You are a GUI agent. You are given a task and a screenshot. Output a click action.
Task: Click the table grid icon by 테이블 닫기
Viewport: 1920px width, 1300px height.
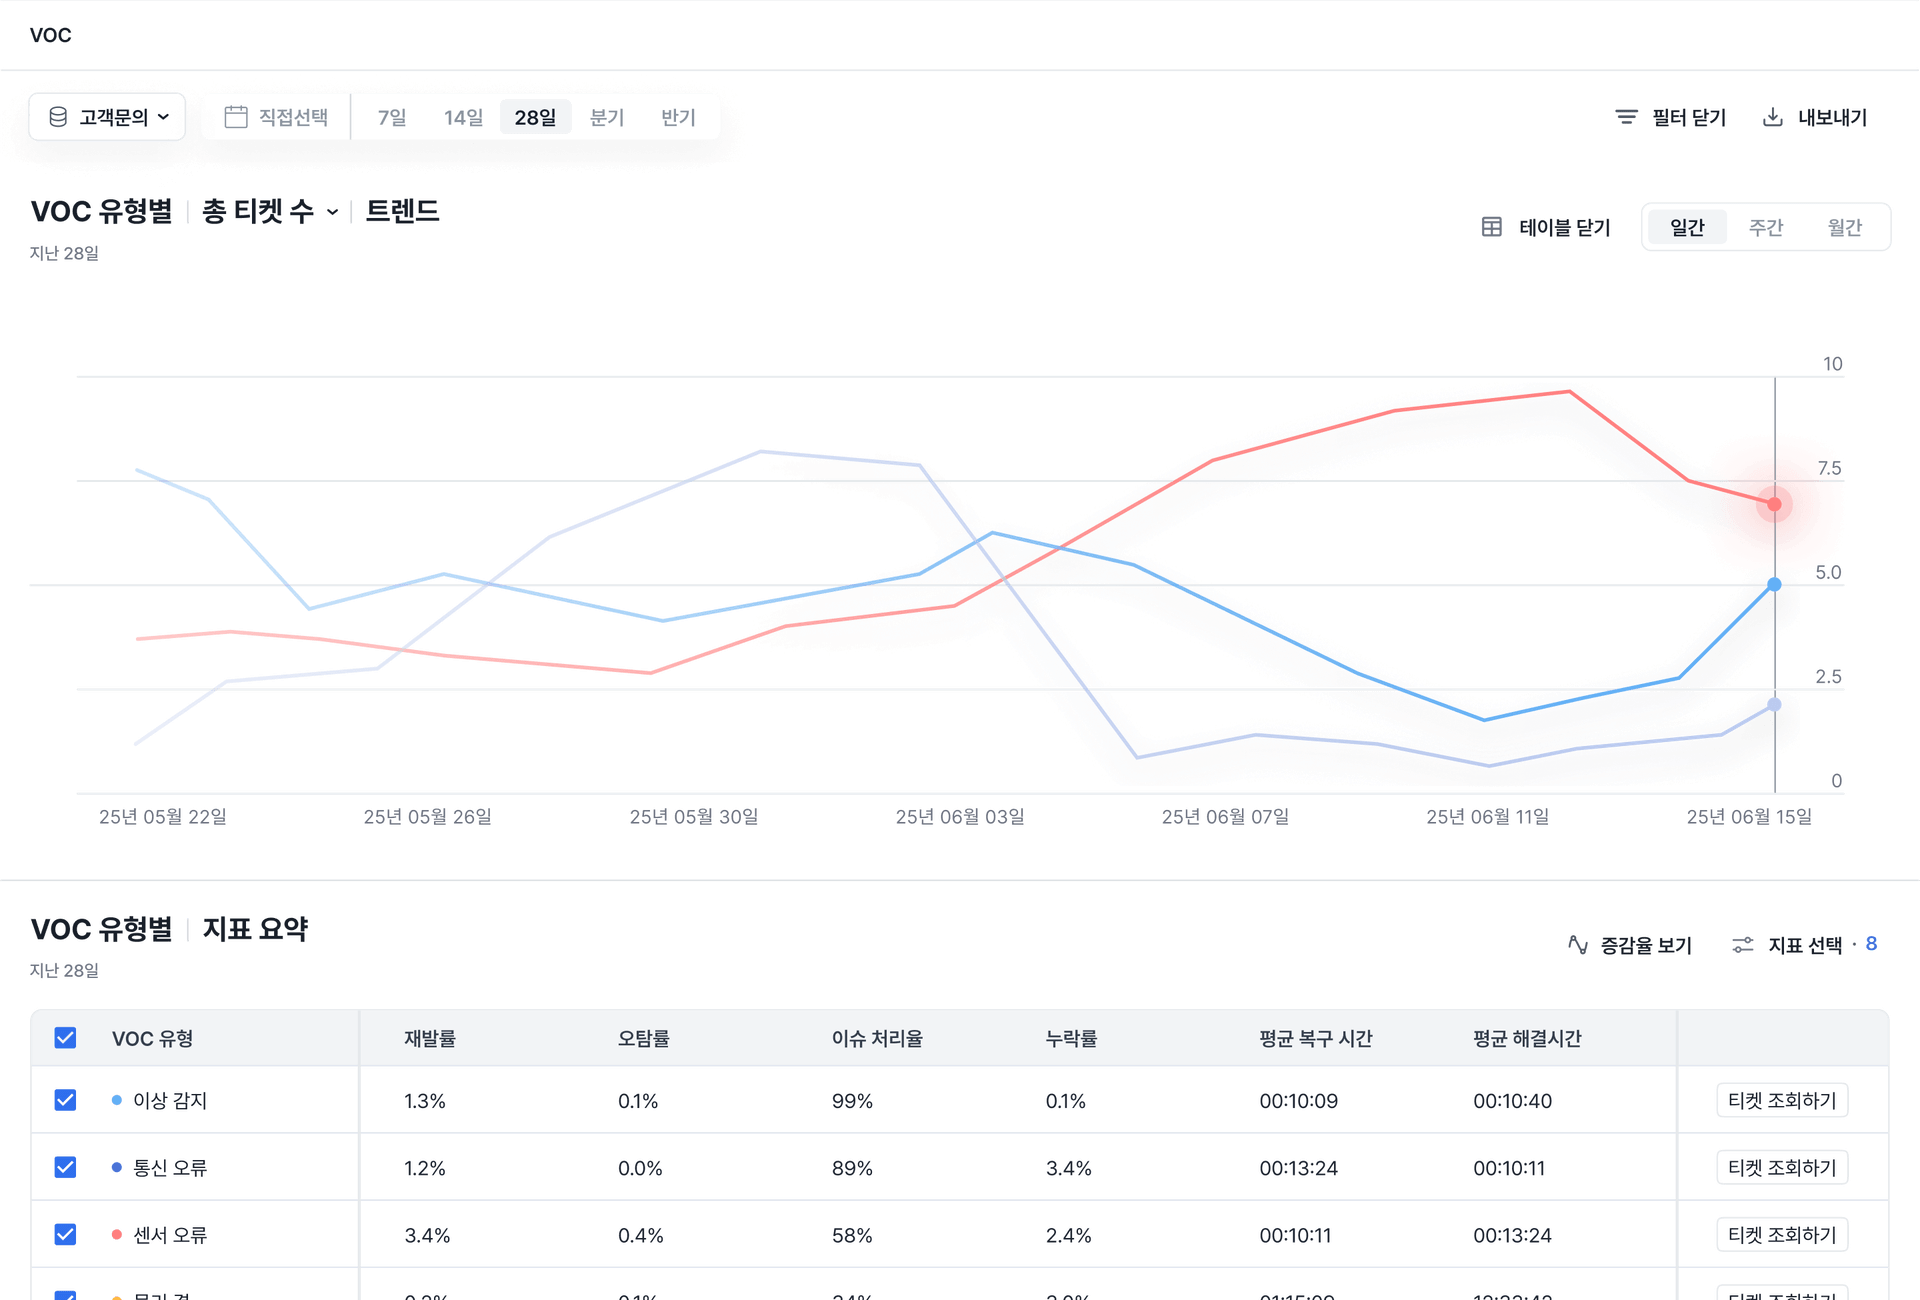pos(1491,227)
